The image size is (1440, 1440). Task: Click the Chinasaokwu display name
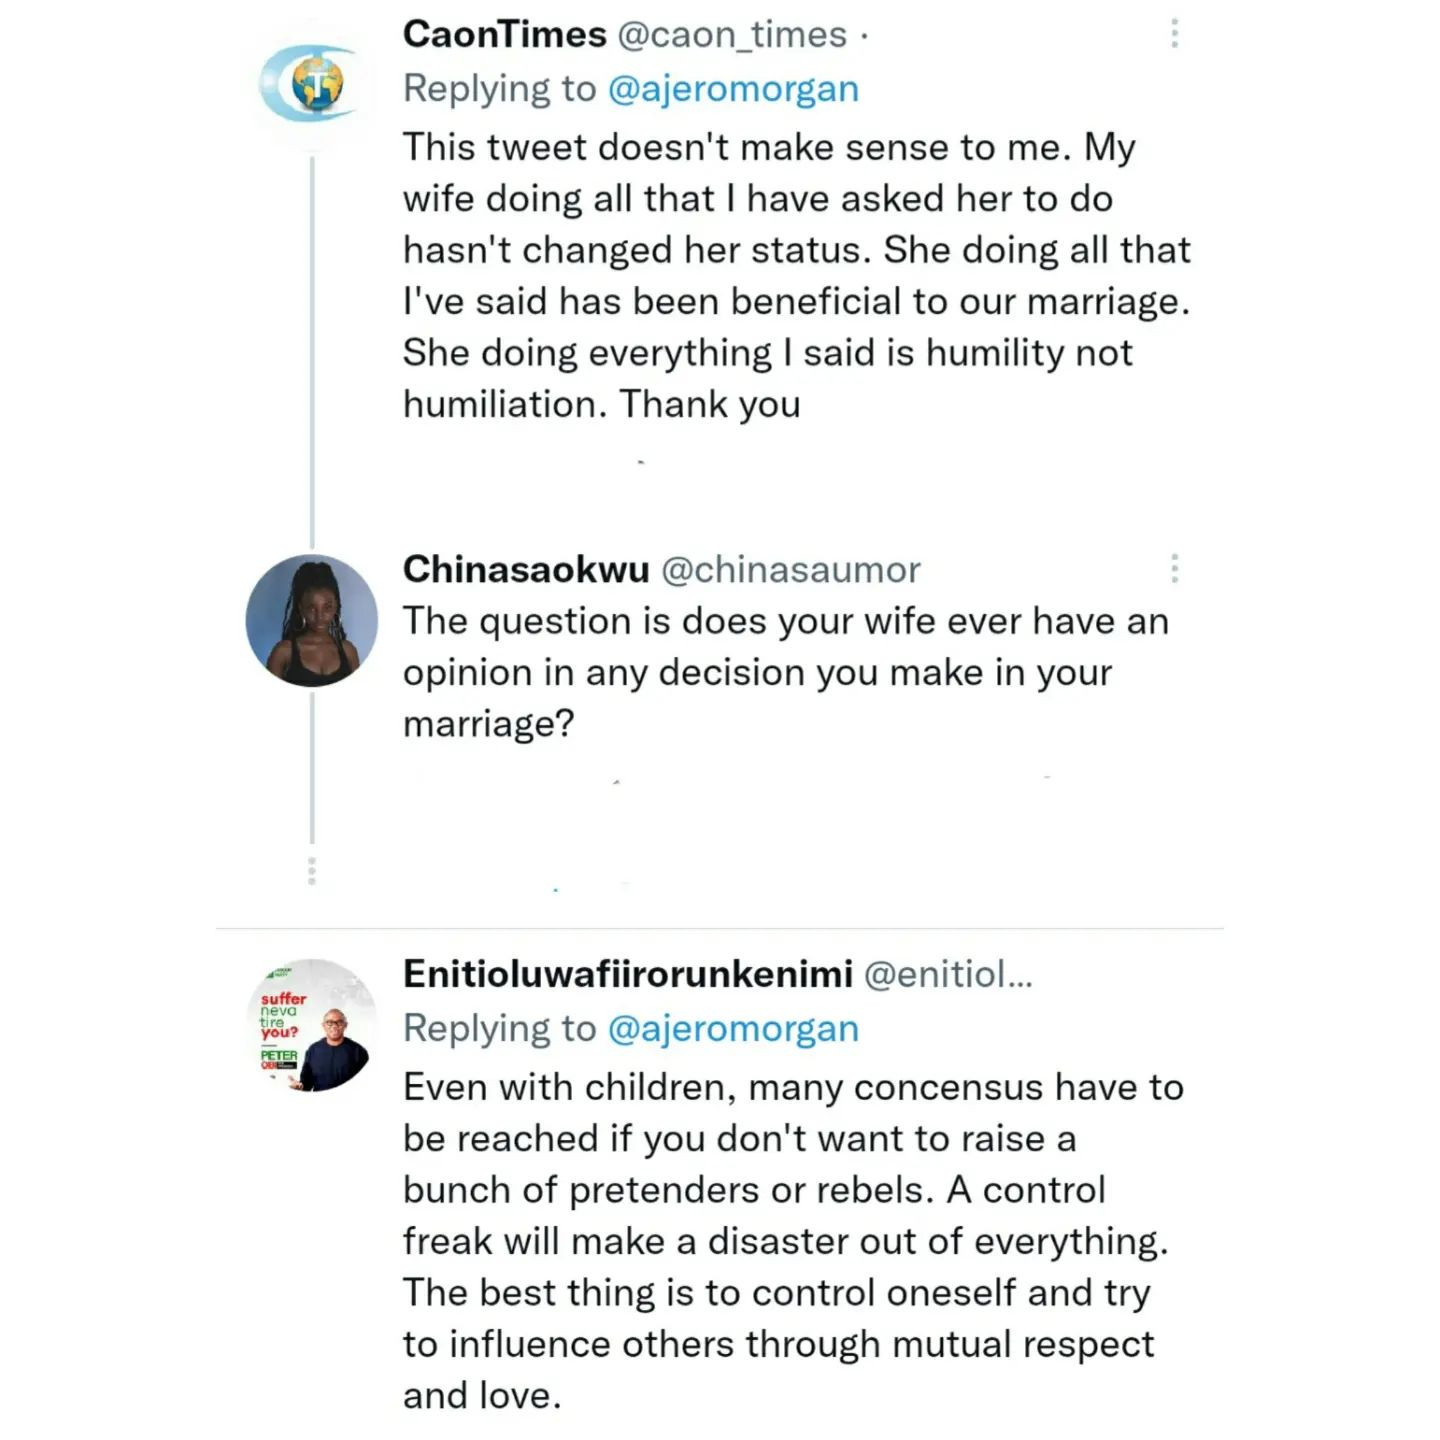526,569
